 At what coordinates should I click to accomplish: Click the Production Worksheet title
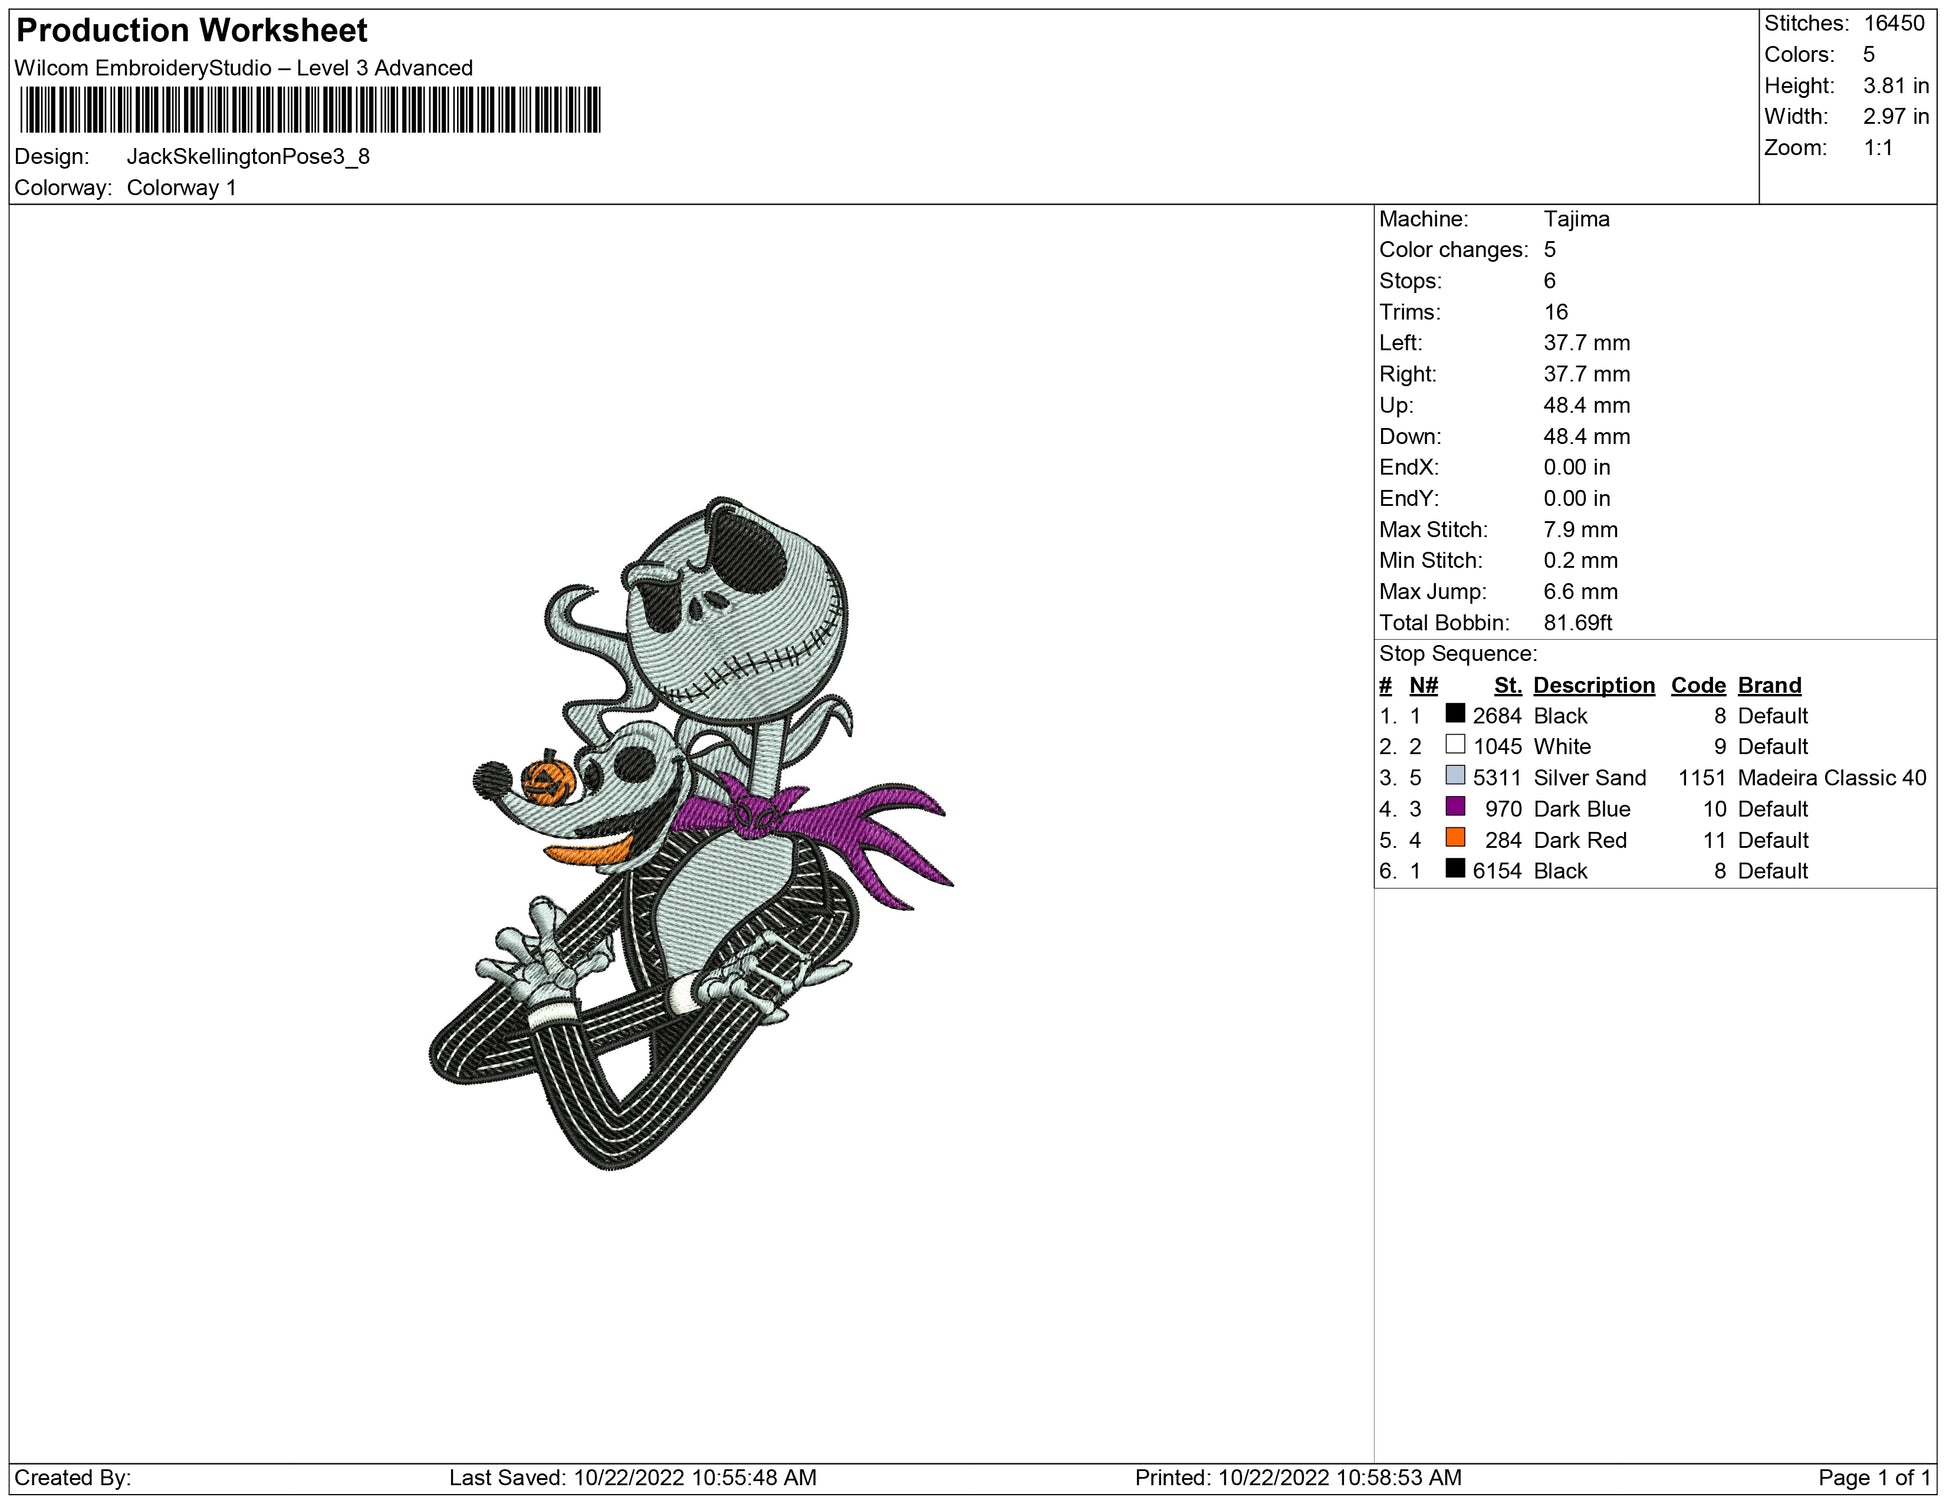pyautogui.click(x=192, y=31)
